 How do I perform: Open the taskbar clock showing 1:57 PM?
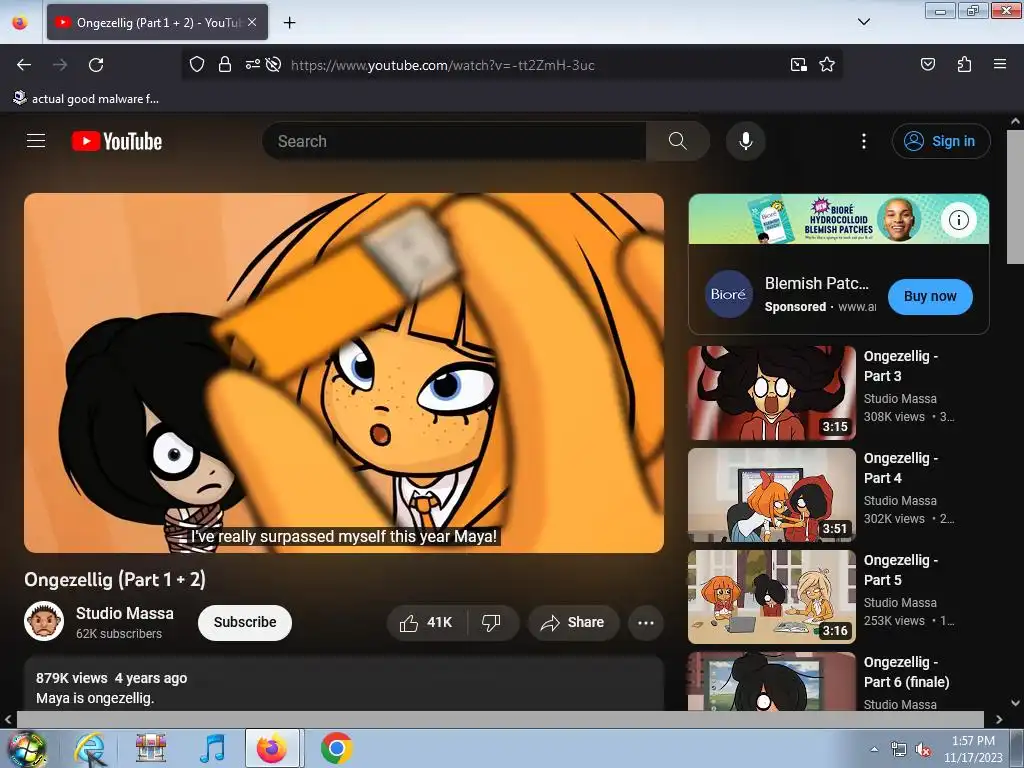pyautogui.click(x=973, y=749)
